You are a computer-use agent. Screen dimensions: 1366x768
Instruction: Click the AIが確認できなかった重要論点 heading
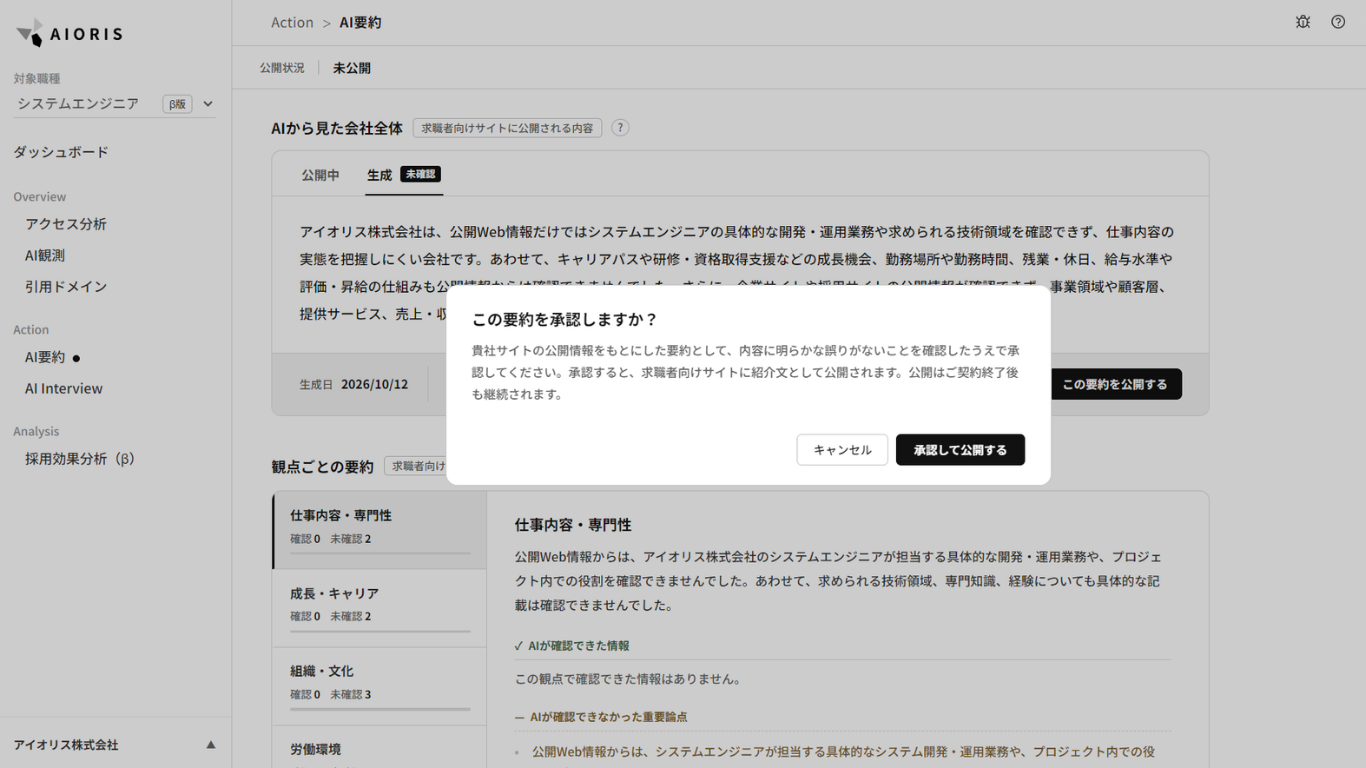(x=600, y=717)
